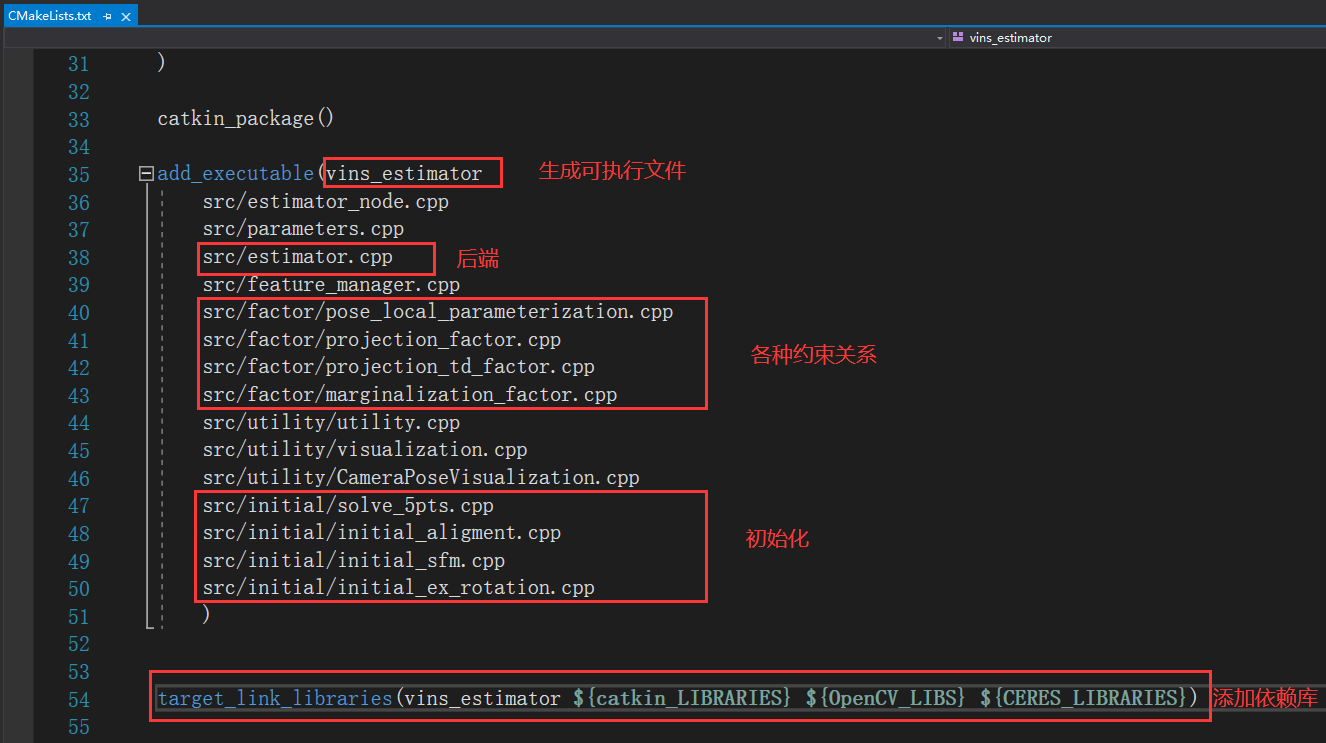Click the add_executable keyword
Image resolution: width=1326 pixels, height=743 pixels.
(236, 174)
